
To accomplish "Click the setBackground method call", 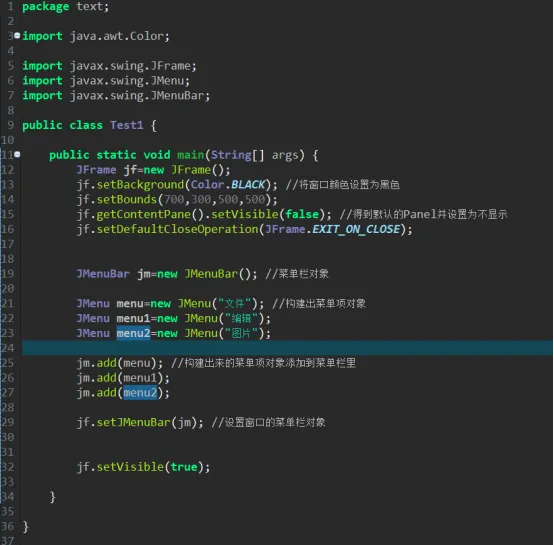I will pos(140,184).
